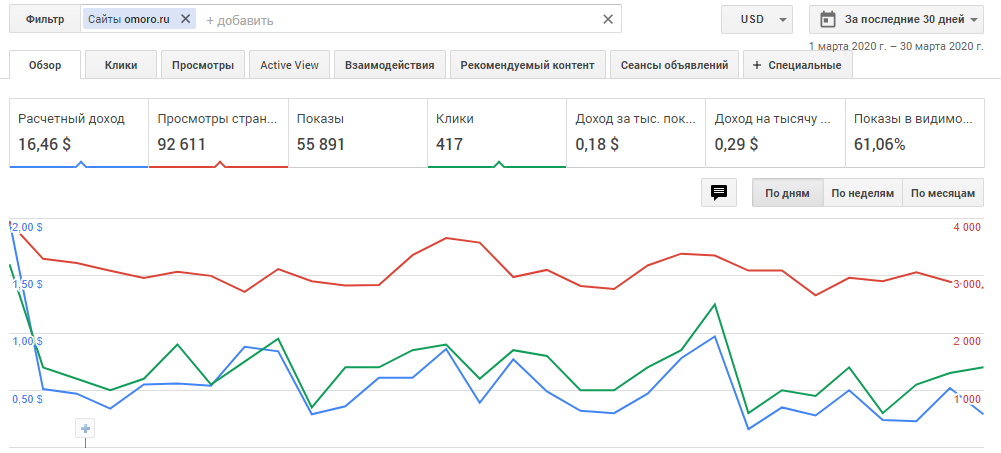This screenshot has width=1001, height=453.
Task: Click the '1,00 $' left axis label
Action: tap(27, 341)
